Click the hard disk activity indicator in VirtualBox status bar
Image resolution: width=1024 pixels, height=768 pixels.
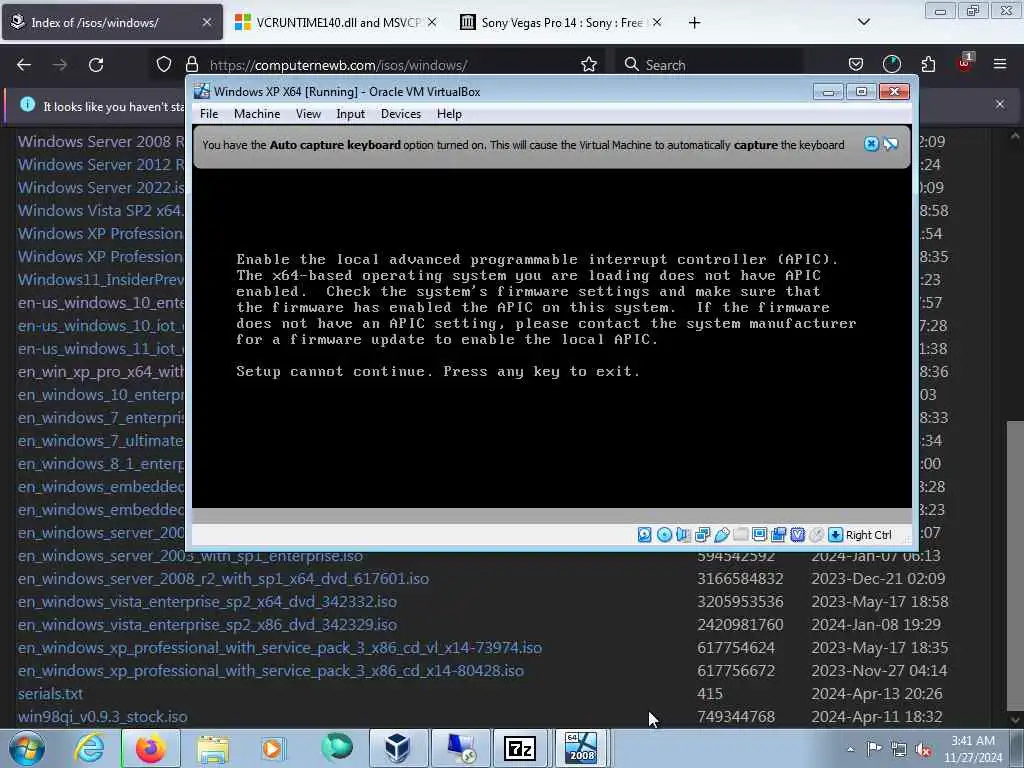pos(644,535)
